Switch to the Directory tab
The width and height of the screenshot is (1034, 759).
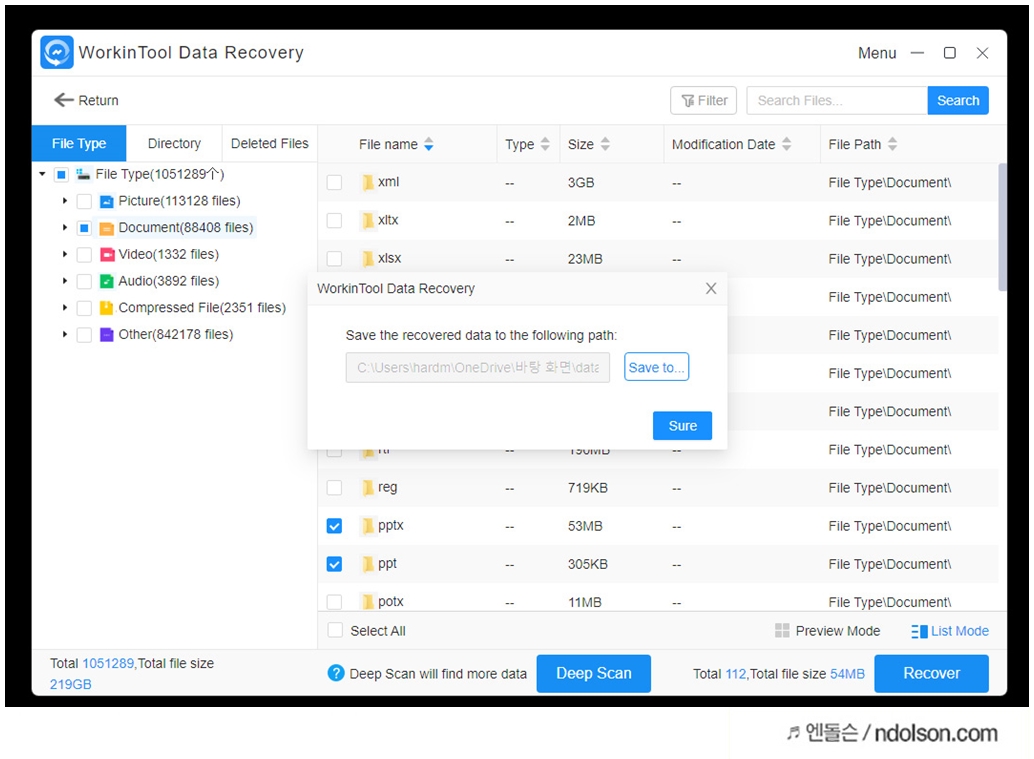pos(174,143)
